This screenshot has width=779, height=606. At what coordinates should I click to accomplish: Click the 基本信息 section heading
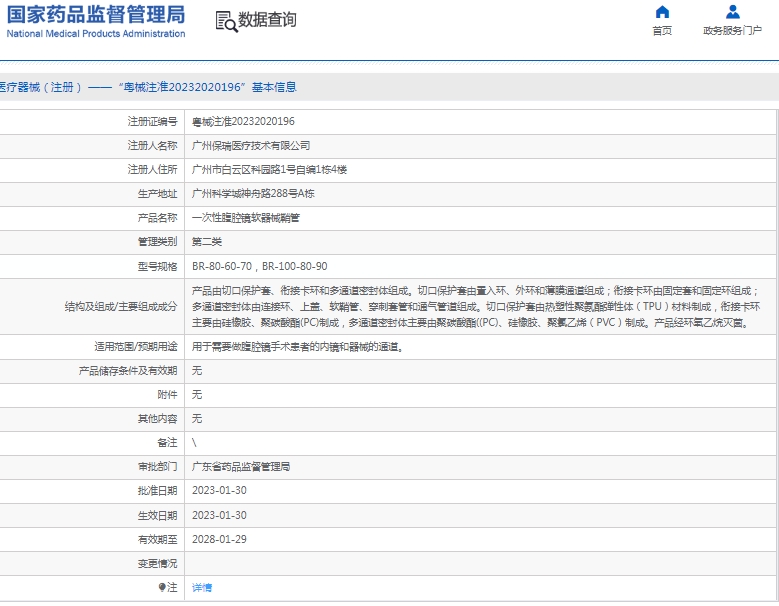pos(274,87)
